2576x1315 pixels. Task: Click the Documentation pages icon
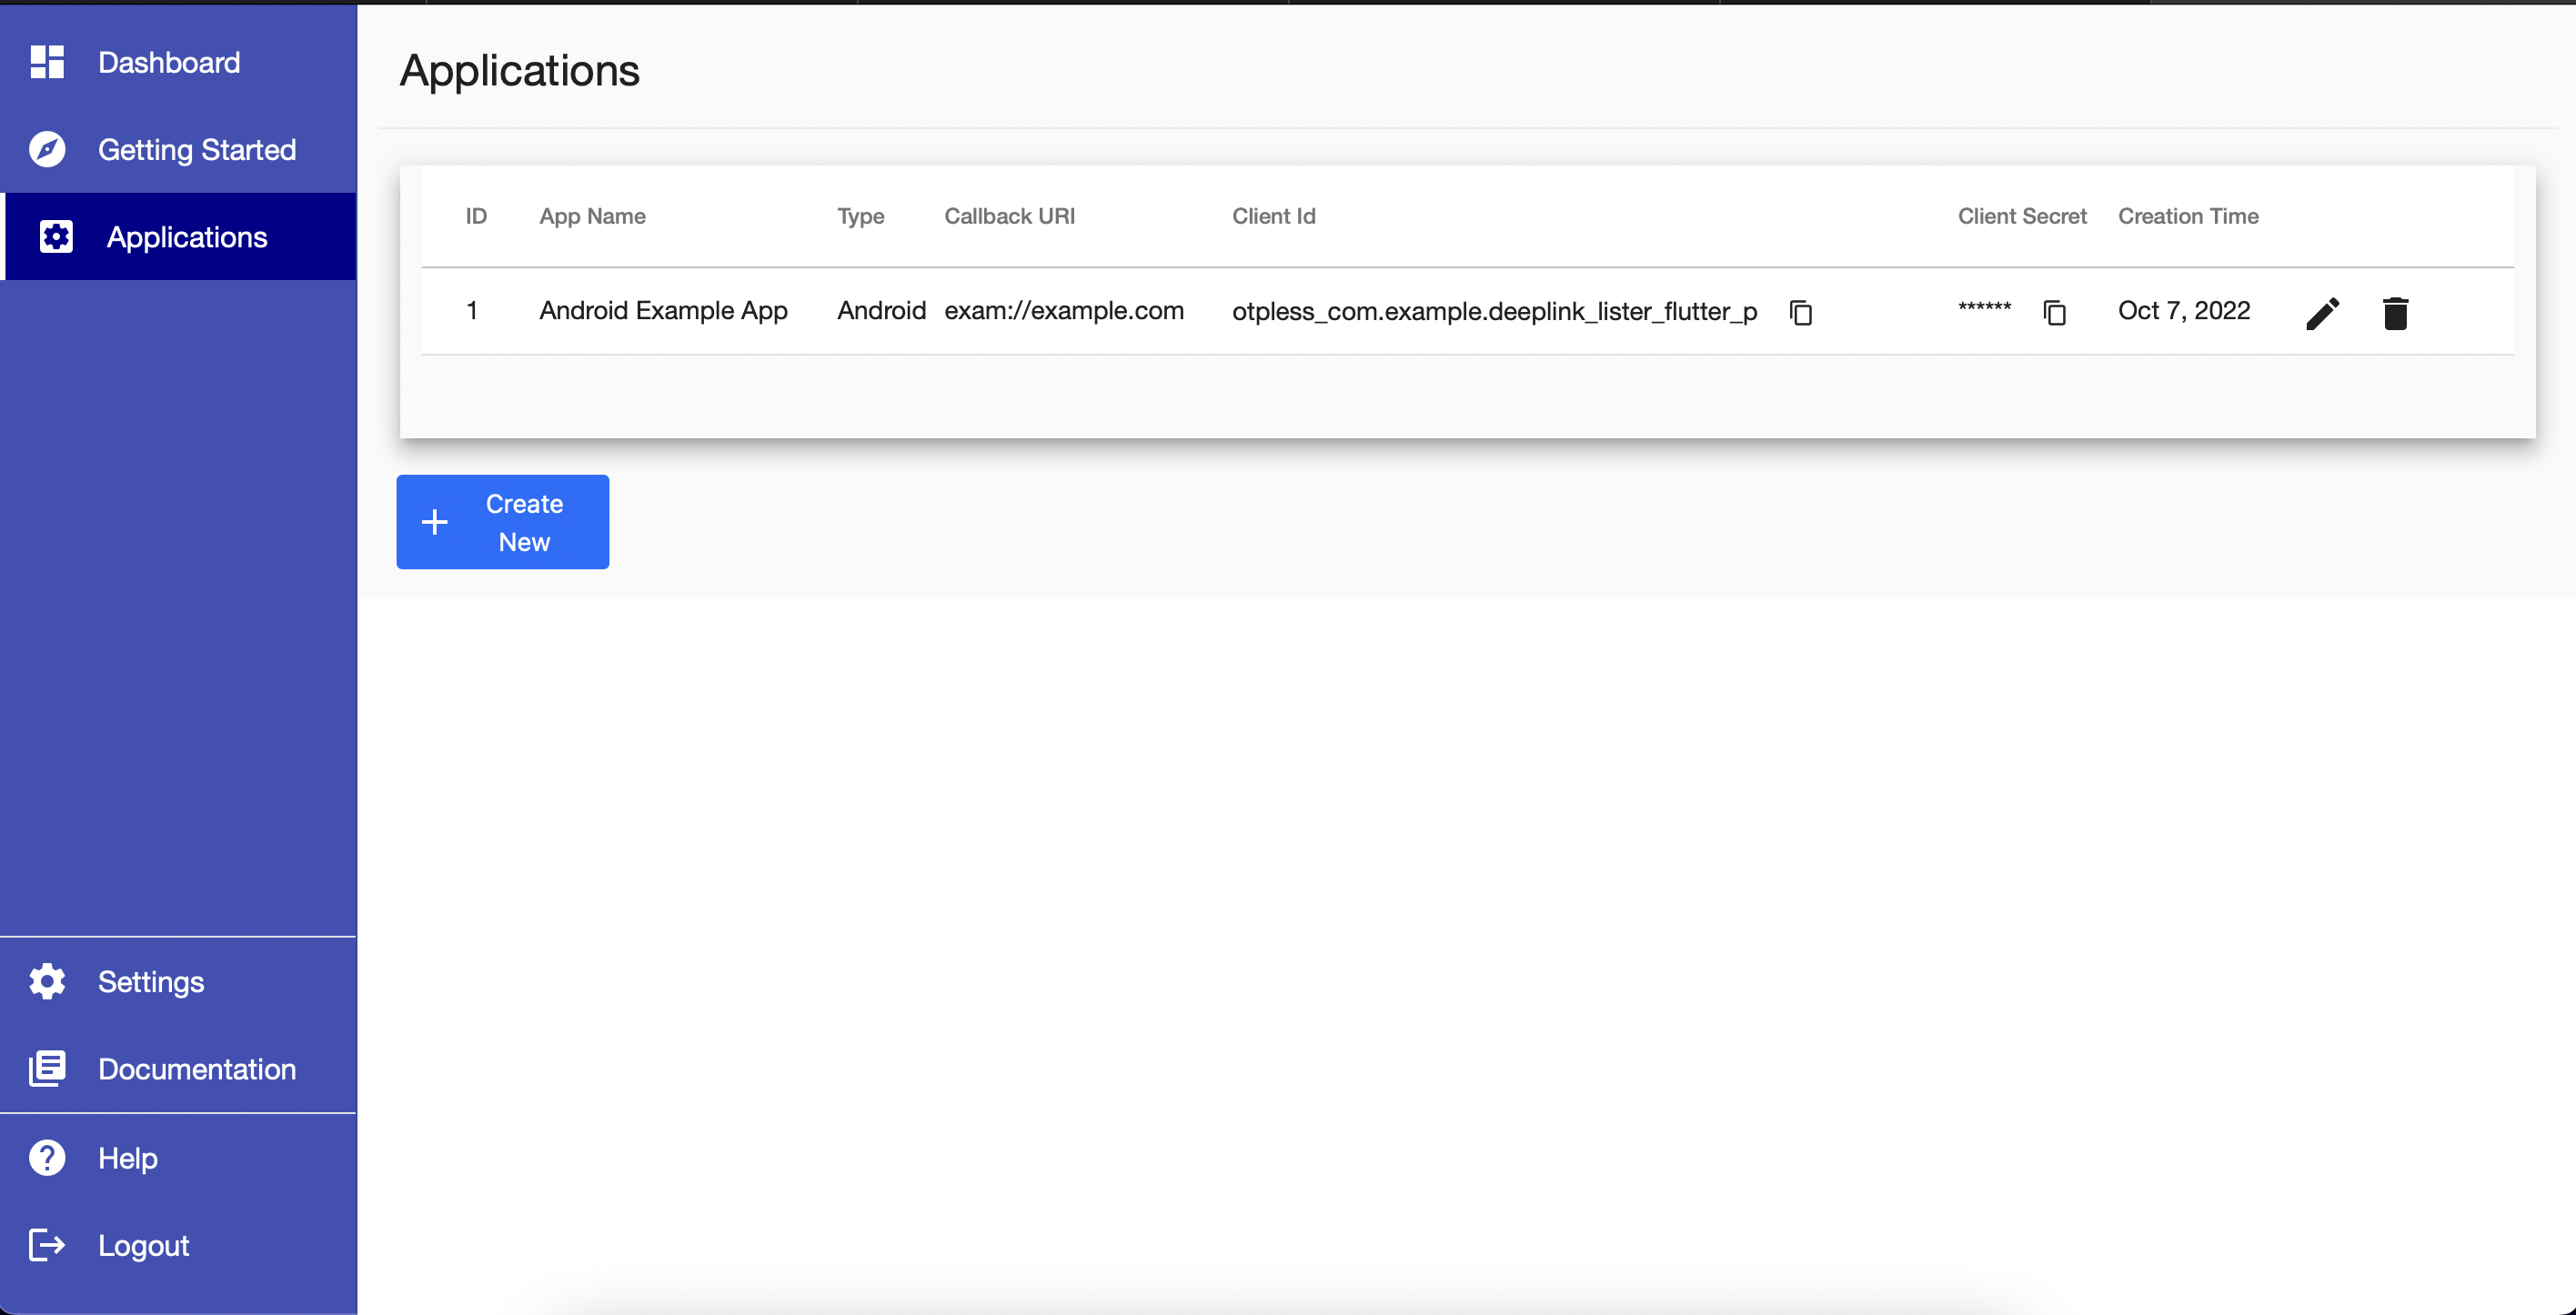[x=47, y=1069]
